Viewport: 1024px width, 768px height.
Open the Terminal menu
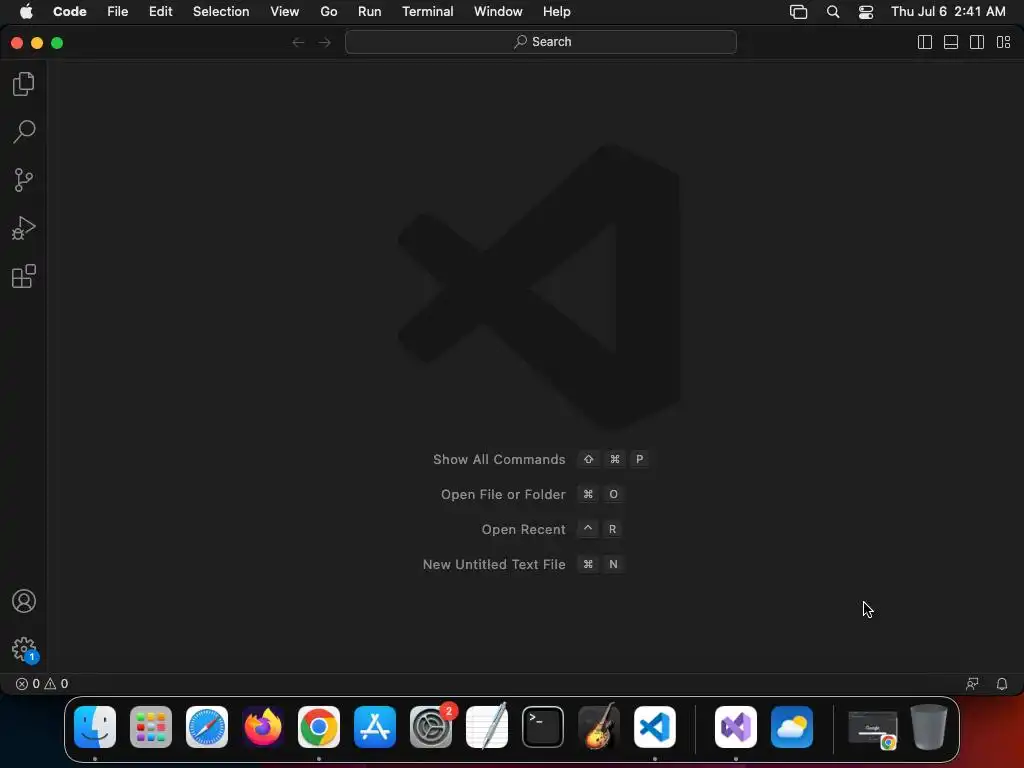pyautogui.click(x=428, y=12)
